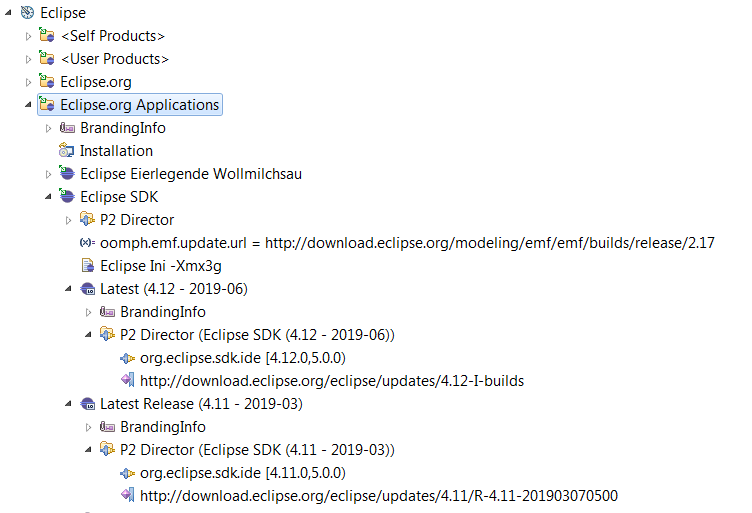
Task: Click requirement icon of org.eclipse.sdk.ide [4.11.0,5.0.0)
Action: 128,473
